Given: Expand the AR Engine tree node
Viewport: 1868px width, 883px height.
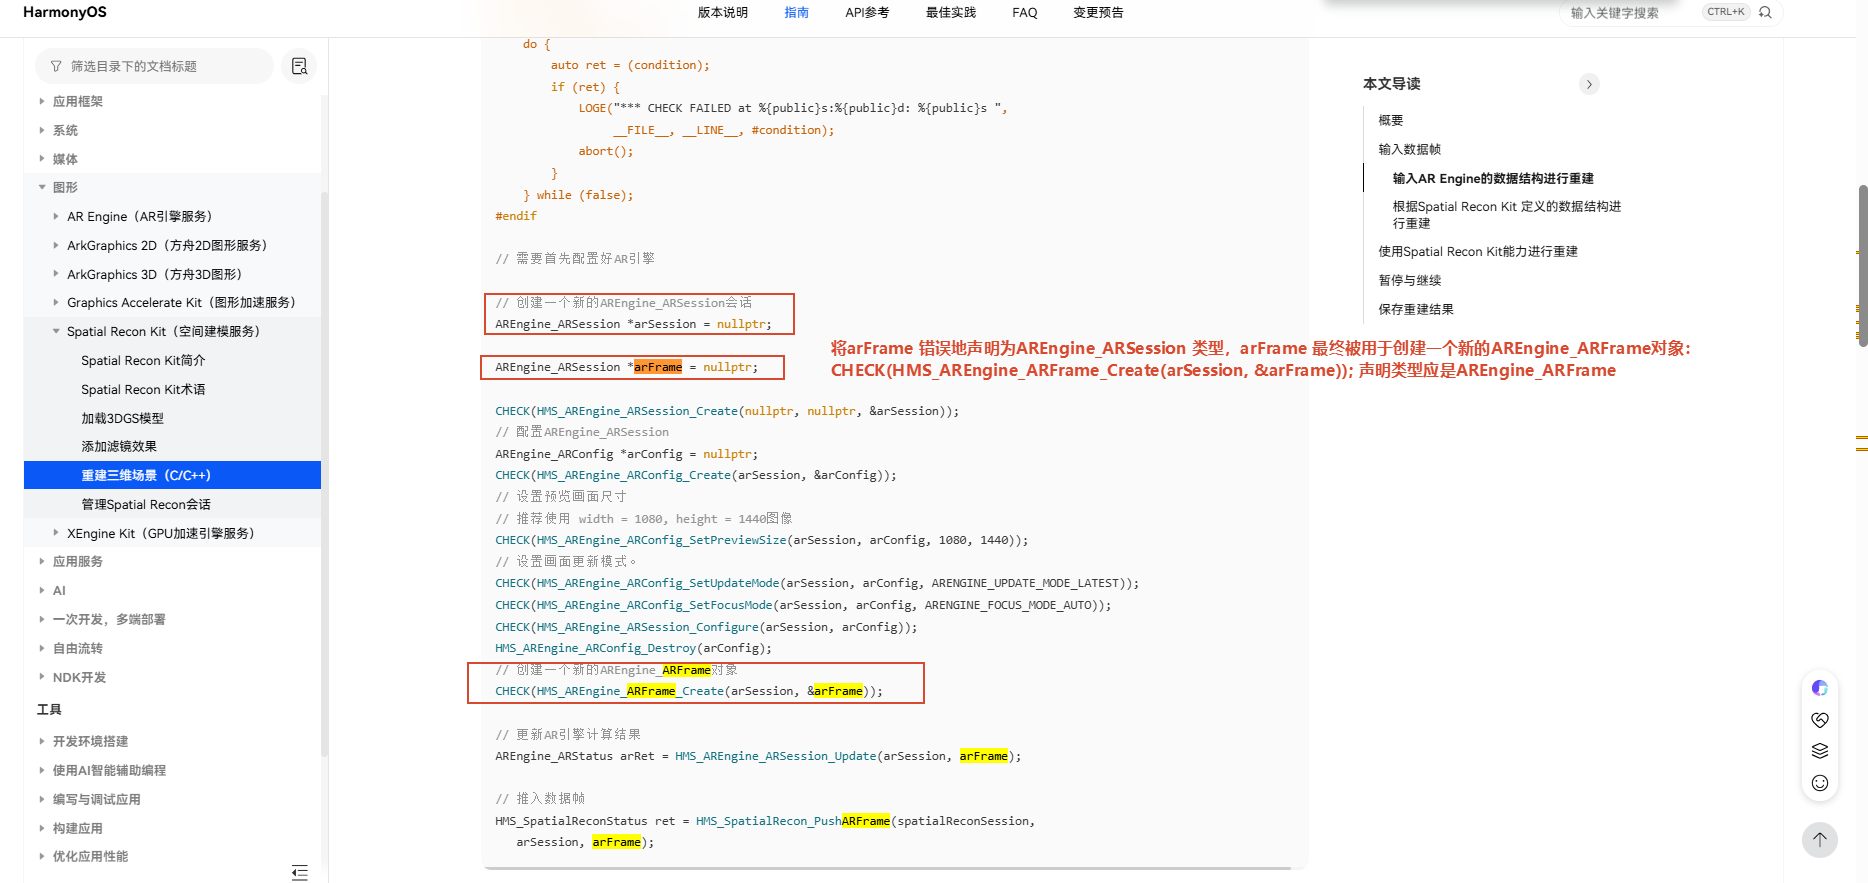Looking at the screenshot, I should click(56, 216).
